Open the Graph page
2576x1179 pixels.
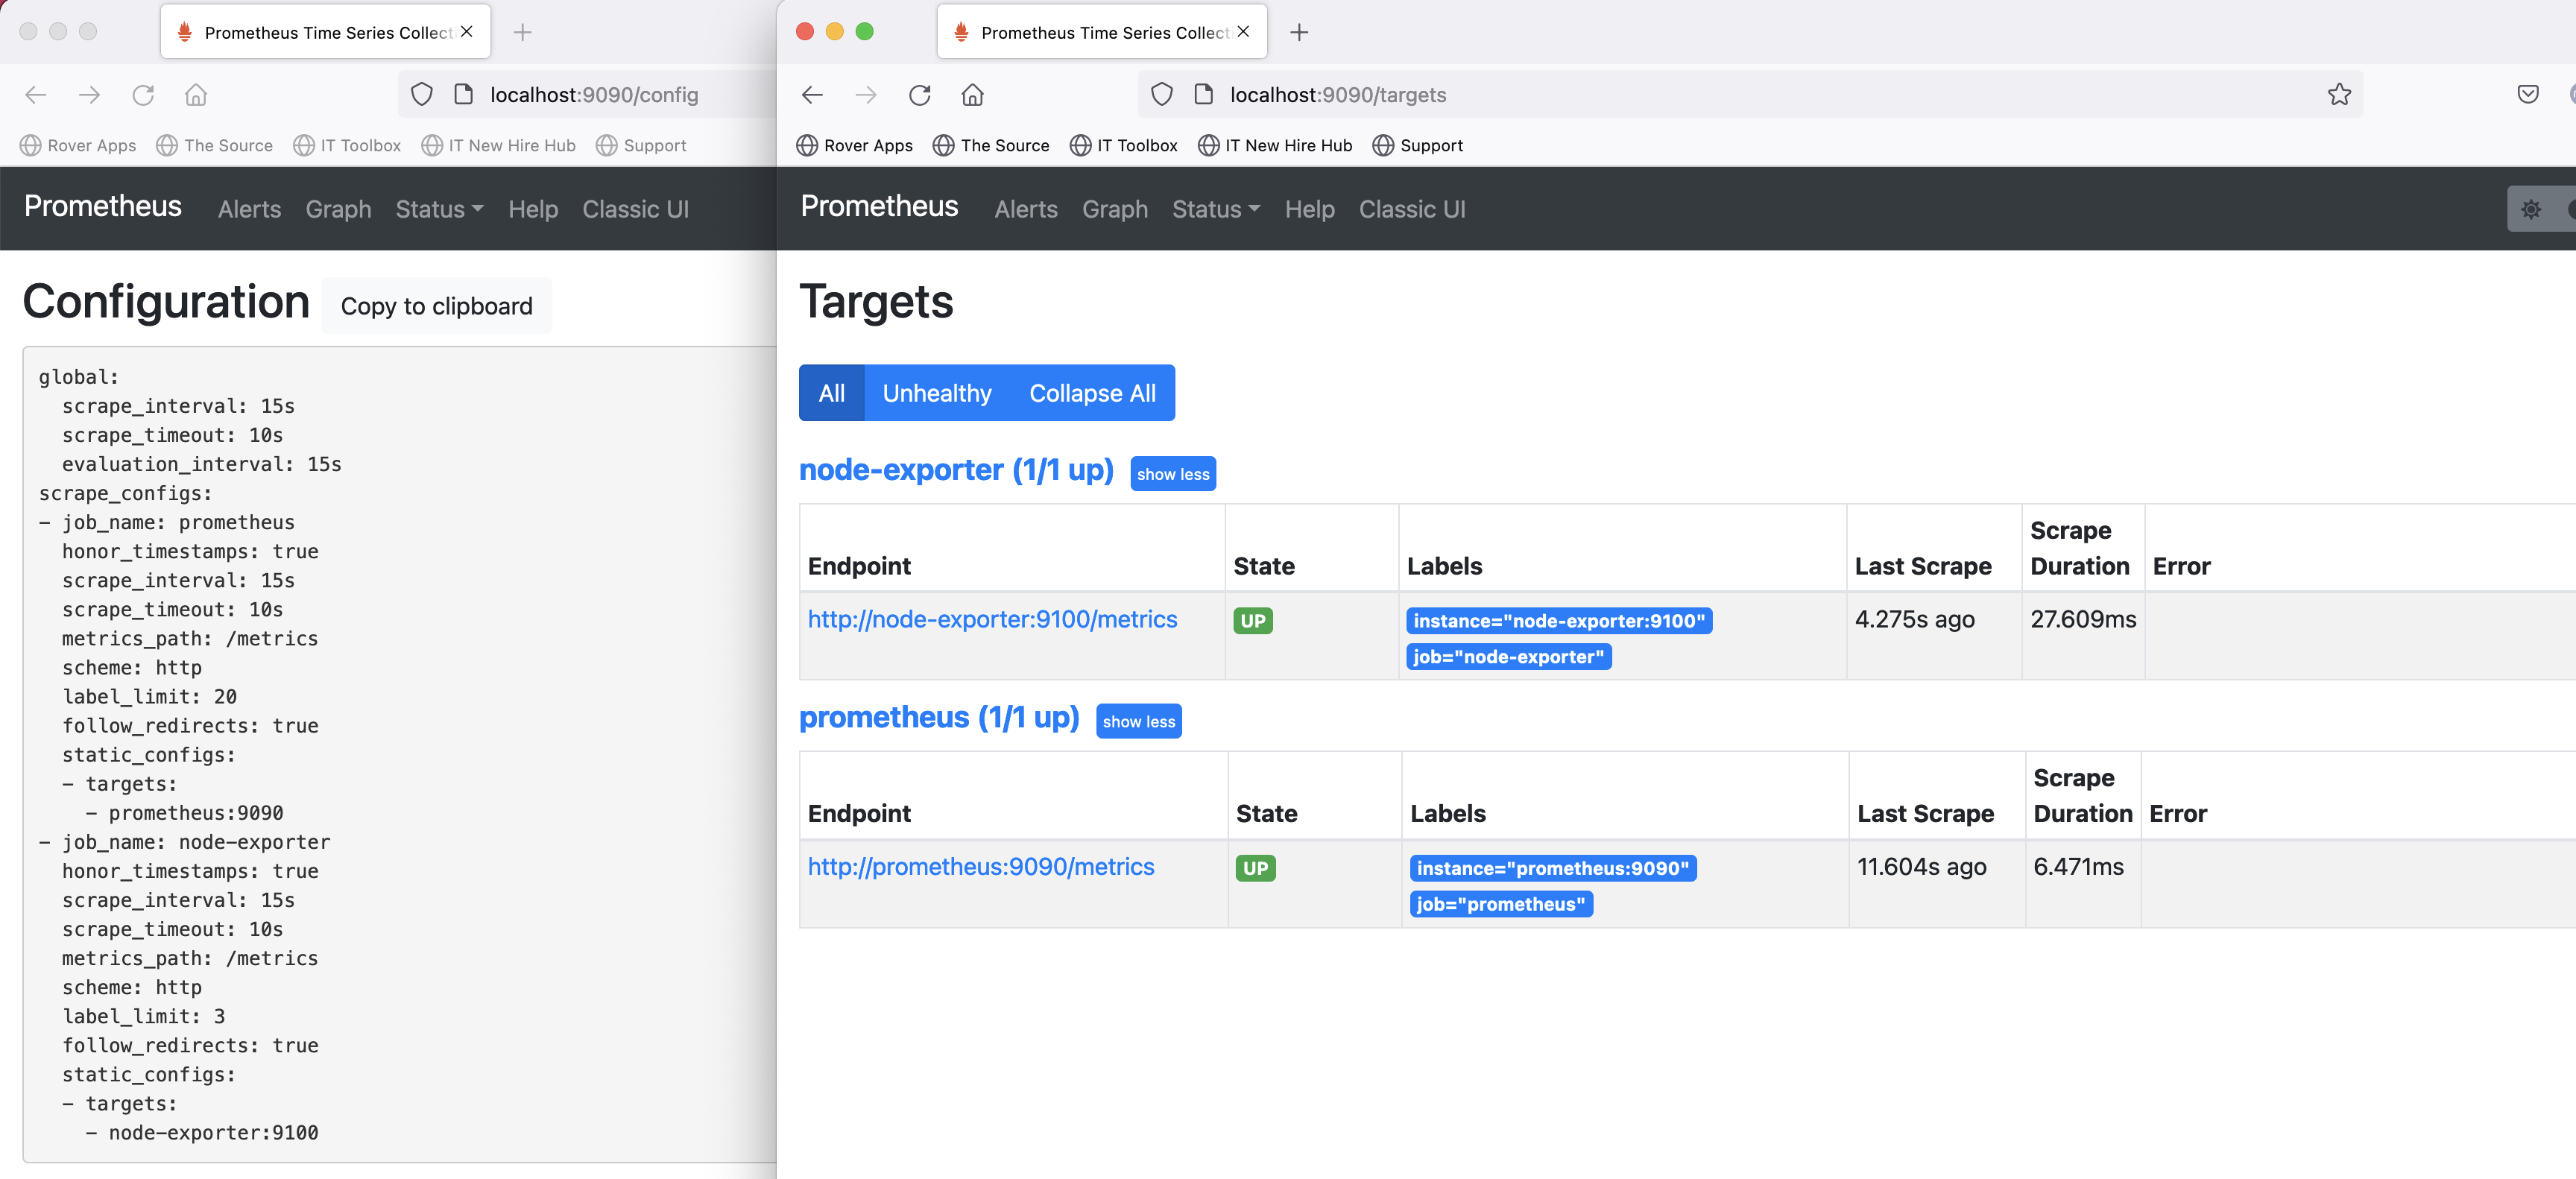[1114, 209]
